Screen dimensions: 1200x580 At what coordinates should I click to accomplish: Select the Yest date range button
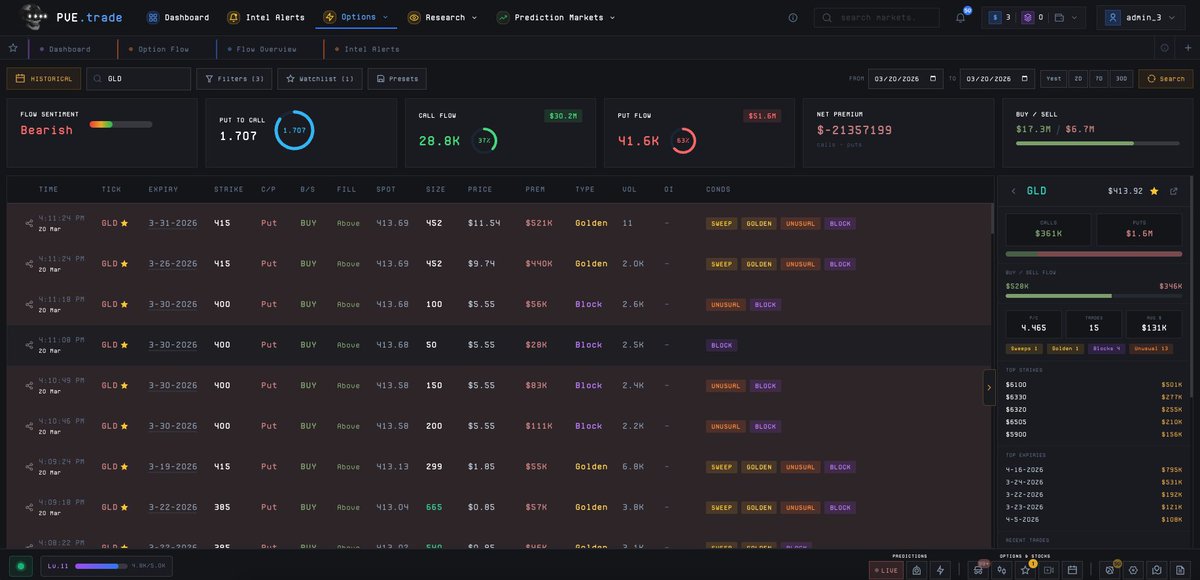tap(1054, 78)
